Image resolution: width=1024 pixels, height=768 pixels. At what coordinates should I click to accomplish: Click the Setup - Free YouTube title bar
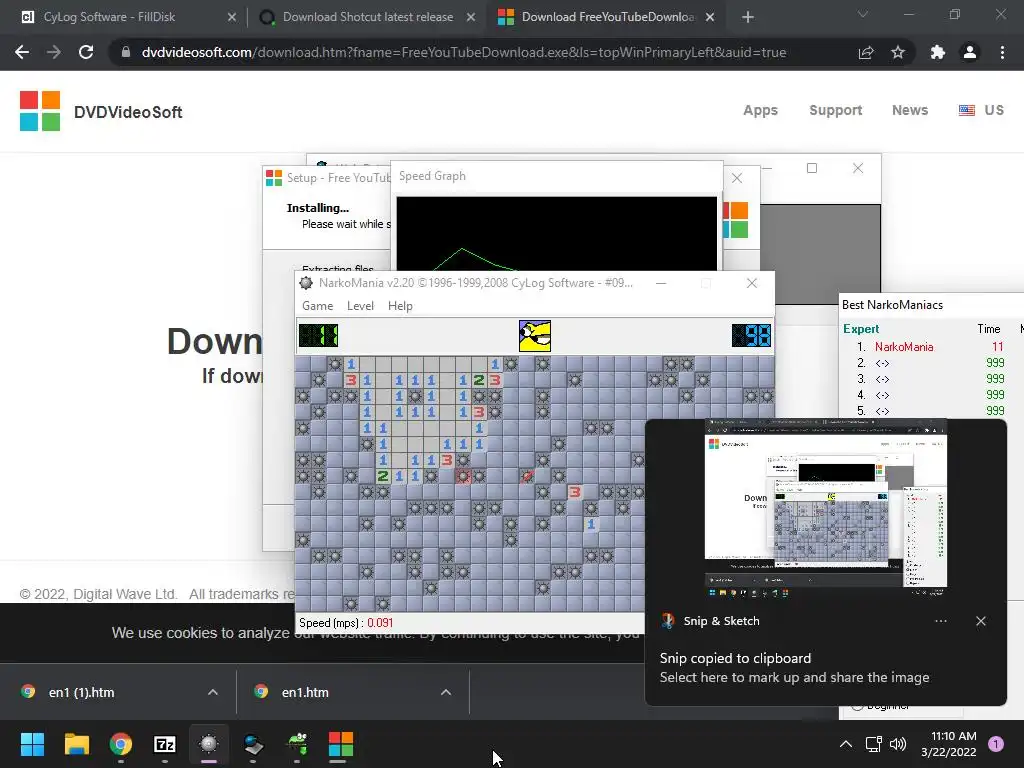pos(327,178)
